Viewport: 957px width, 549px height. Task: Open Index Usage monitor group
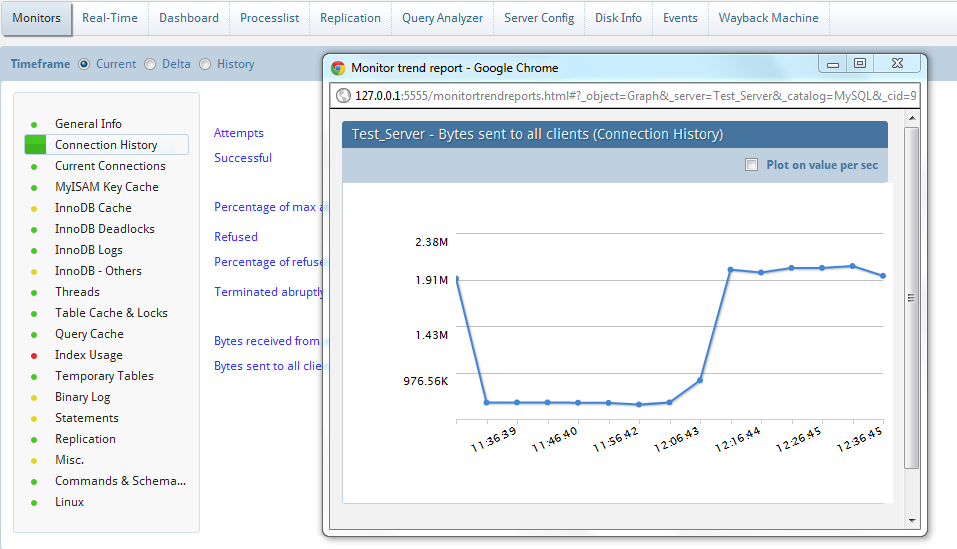88,355
